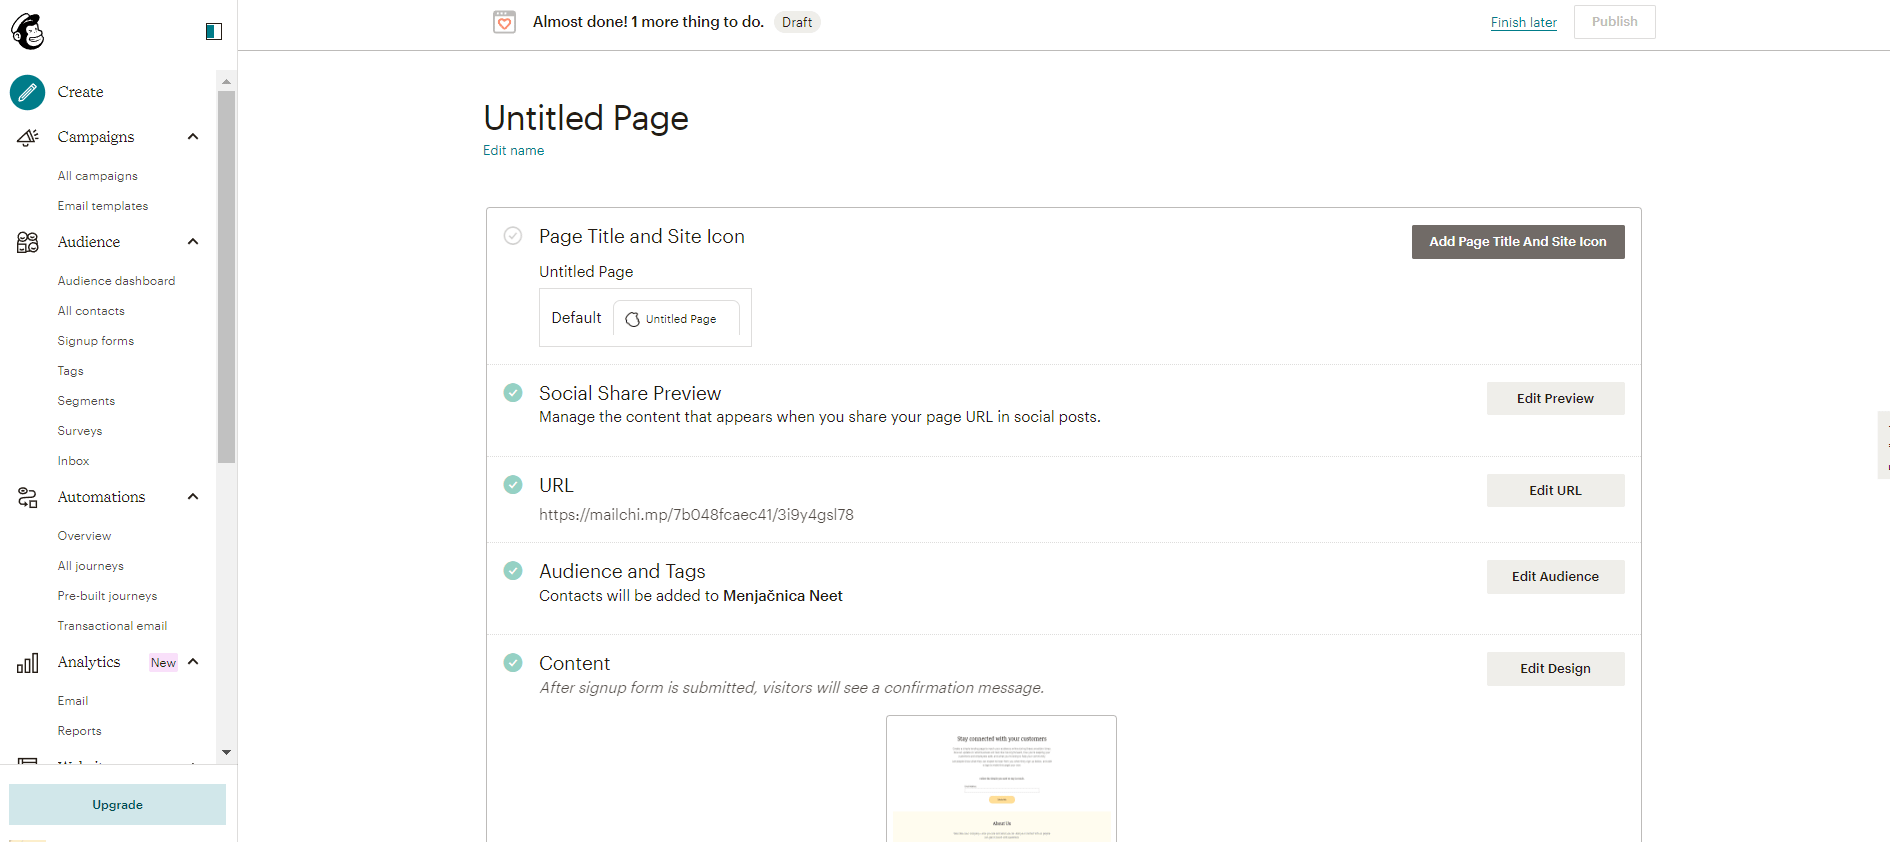1890x842 pixels.
Task: Click the unchecked circle beside Page Title and Site Icon
Action: 513,236
